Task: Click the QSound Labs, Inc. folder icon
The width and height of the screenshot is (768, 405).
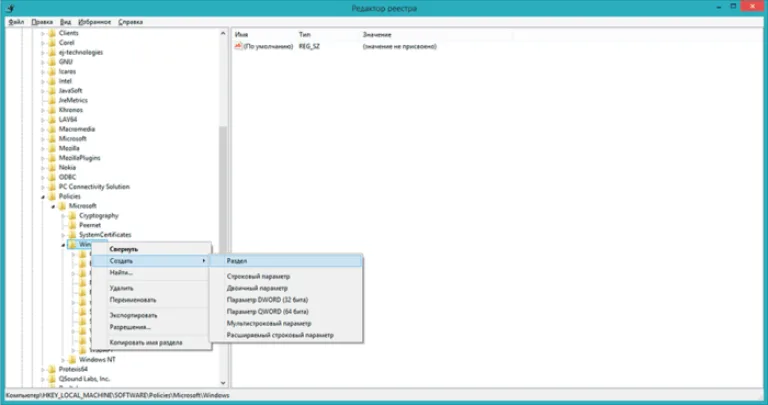Action: pyautogui.click(x=52, y=379)
